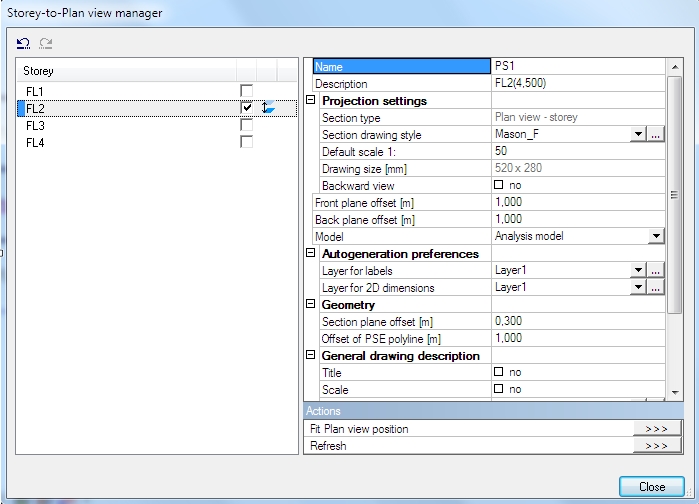699x504 pixels.
Task: Enable the Title checkbox
Action: click(500, 372)
